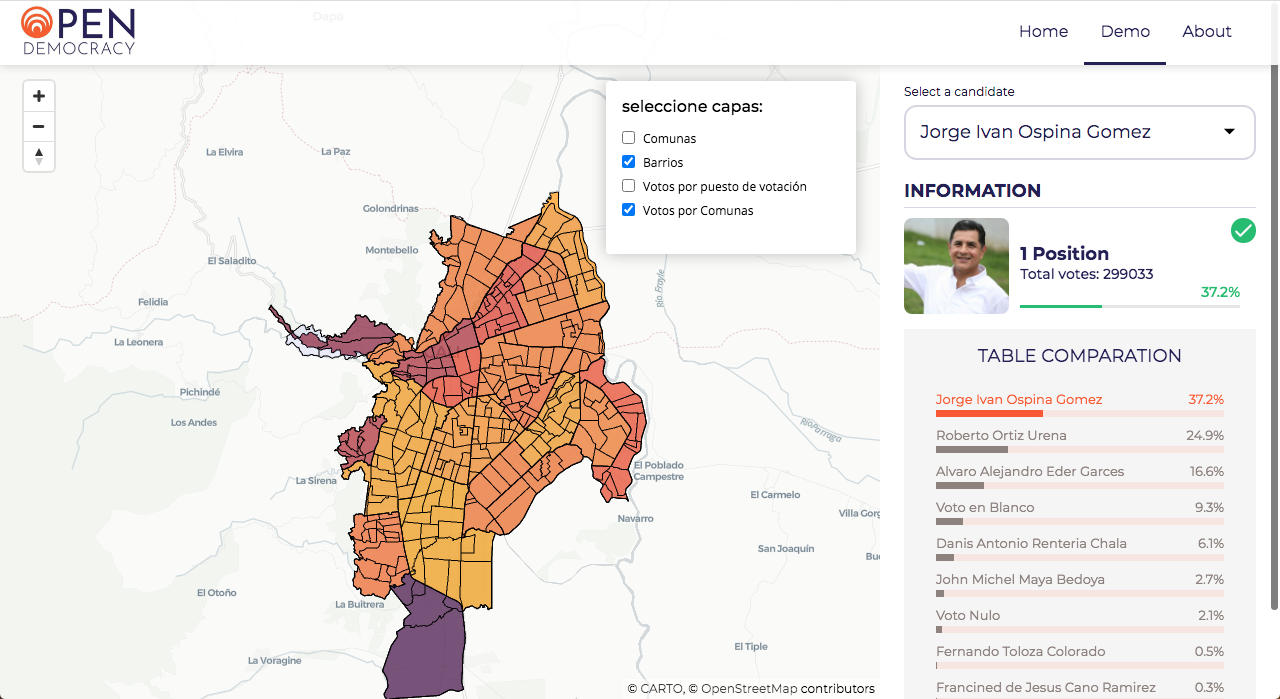This screenshot has width=1280, height=699.
Task: Open the candidate selection dropdown
Action: tap(1079, 132)
